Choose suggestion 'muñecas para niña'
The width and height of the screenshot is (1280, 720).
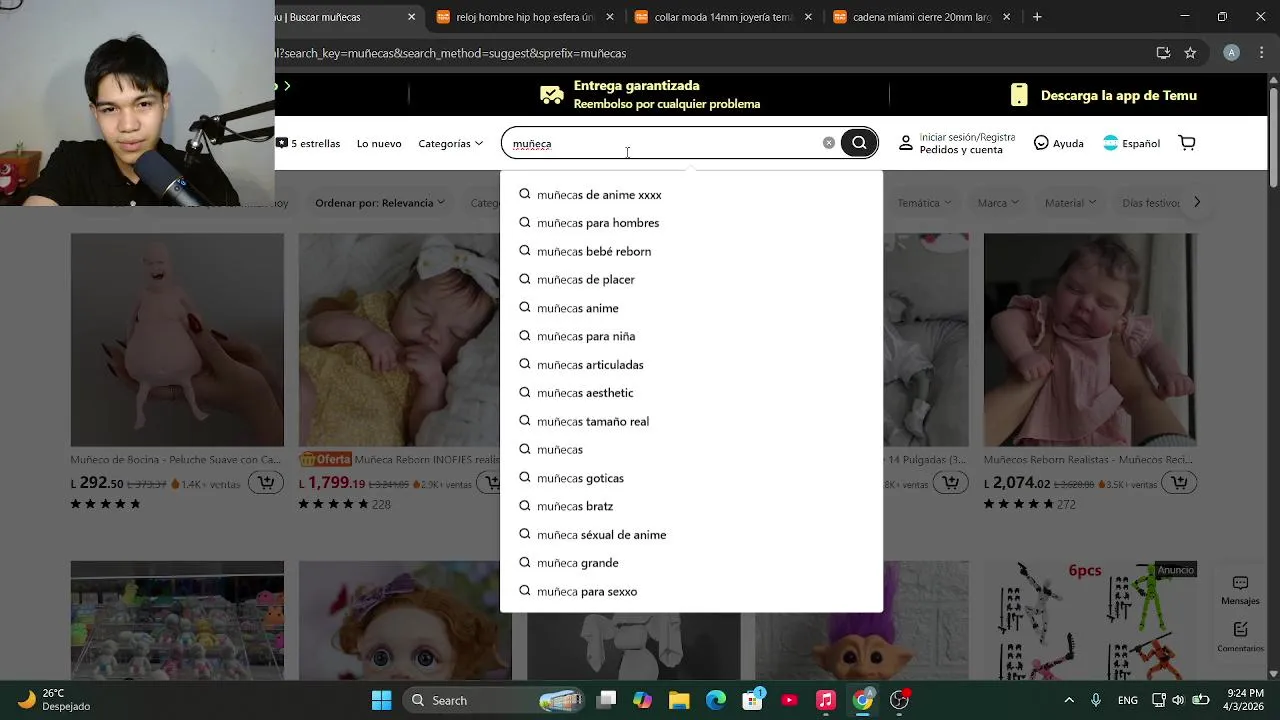(691, 336)
